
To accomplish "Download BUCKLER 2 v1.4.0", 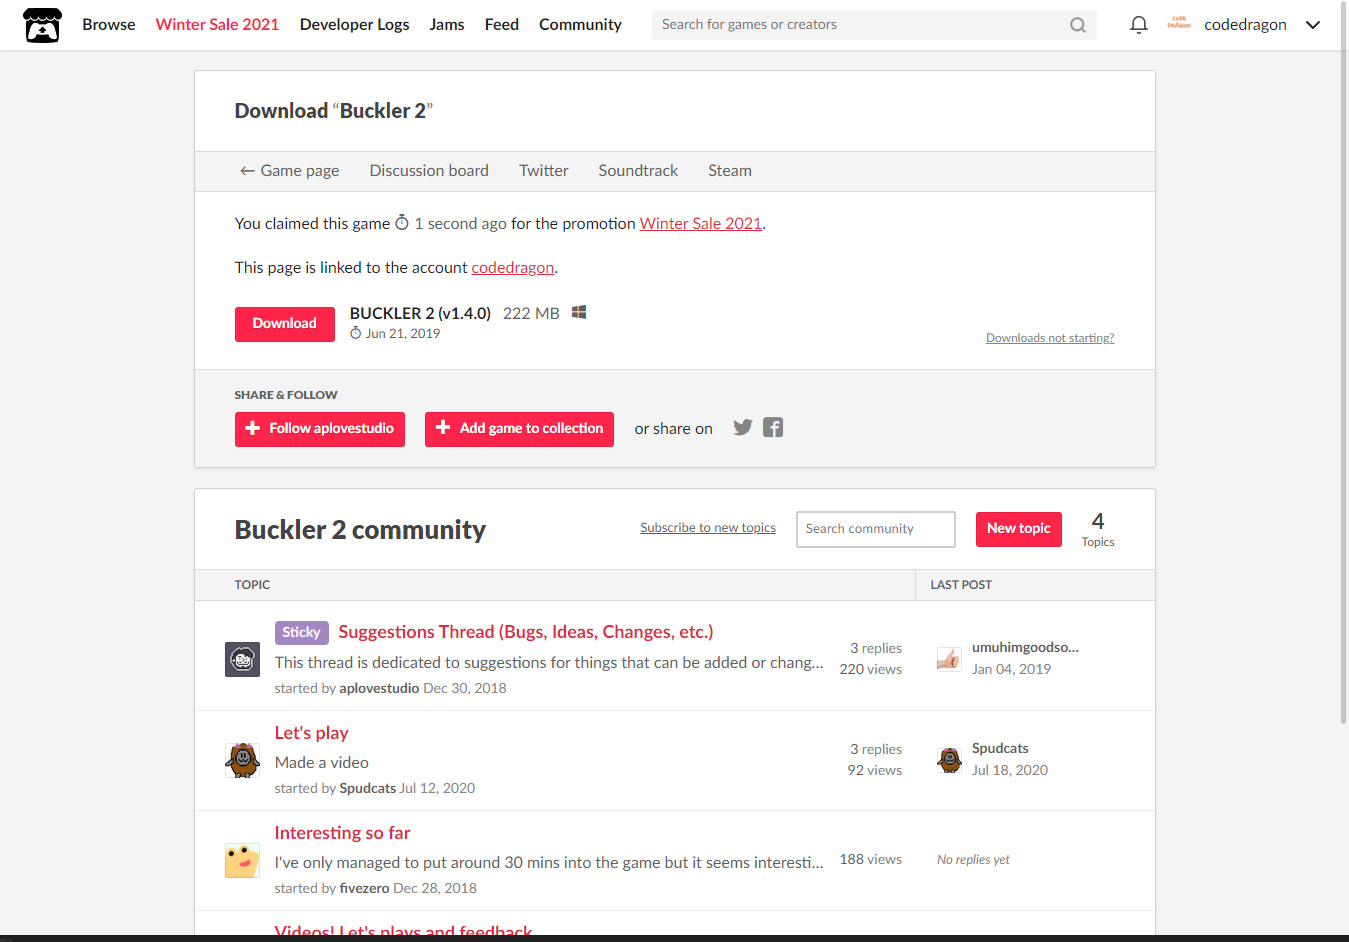I will 285,324.
